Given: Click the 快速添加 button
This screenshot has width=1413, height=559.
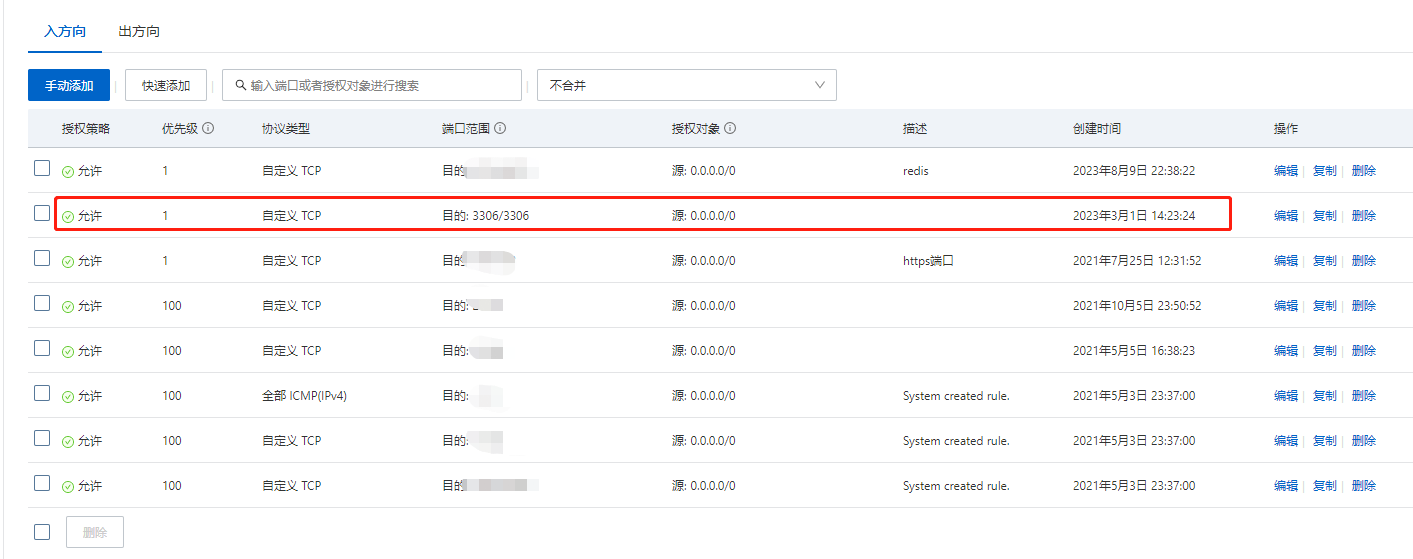Looking at the screenshot, I should [166, 85].
